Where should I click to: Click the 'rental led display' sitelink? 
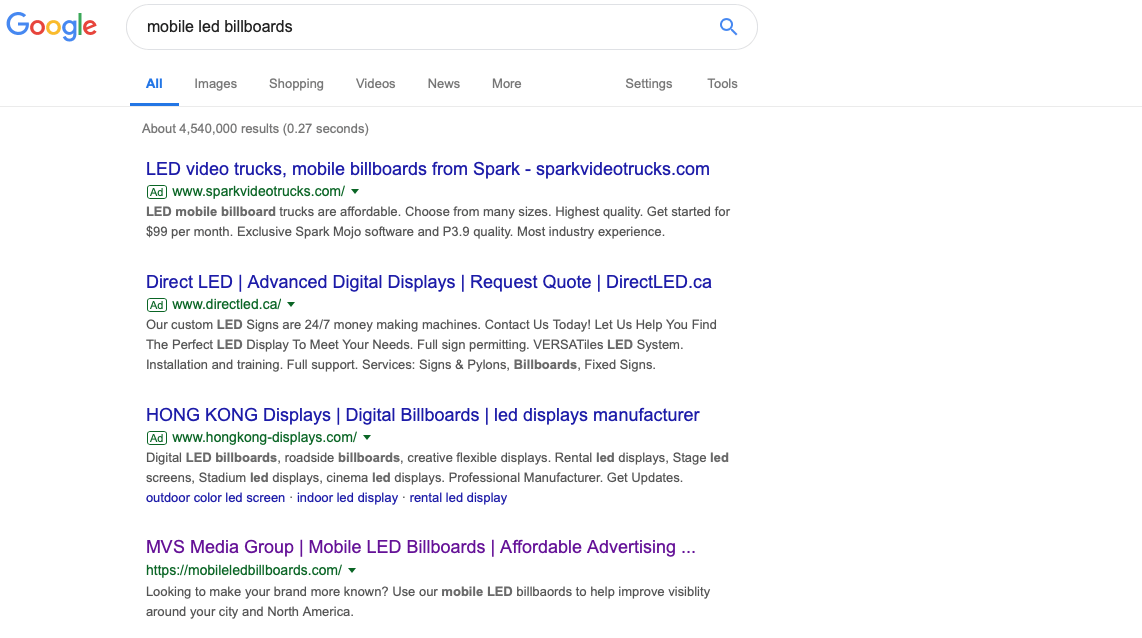pos(458,498)
